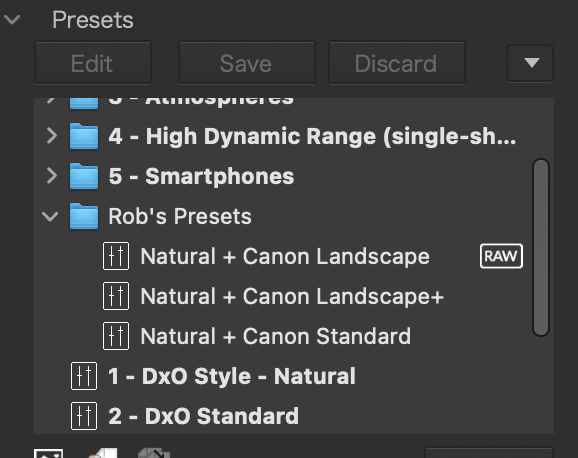Click the High Dynamic Range folder icon
Image resolution: width=578 pixels, height=458 pixels.
pyautogui.click(x=84, y=136)
